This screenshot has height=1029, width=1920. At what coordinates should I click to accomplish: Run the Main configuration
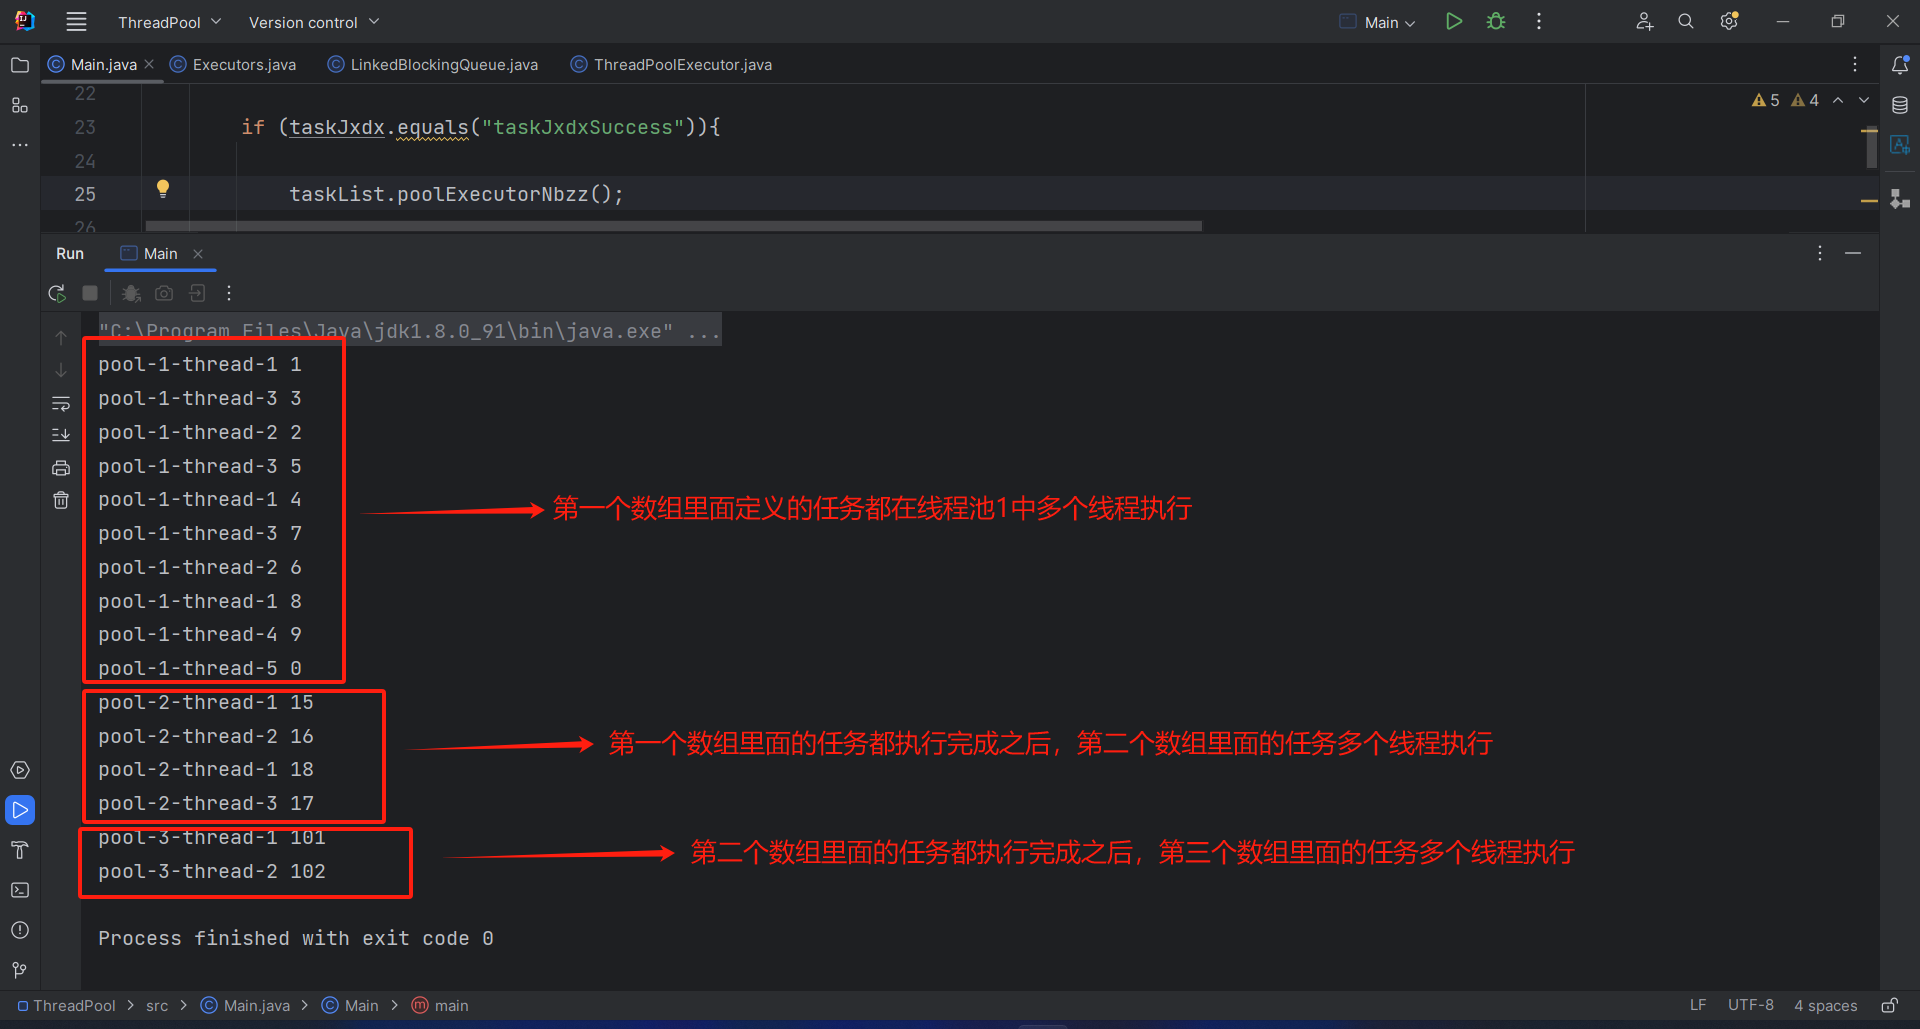1454,21
